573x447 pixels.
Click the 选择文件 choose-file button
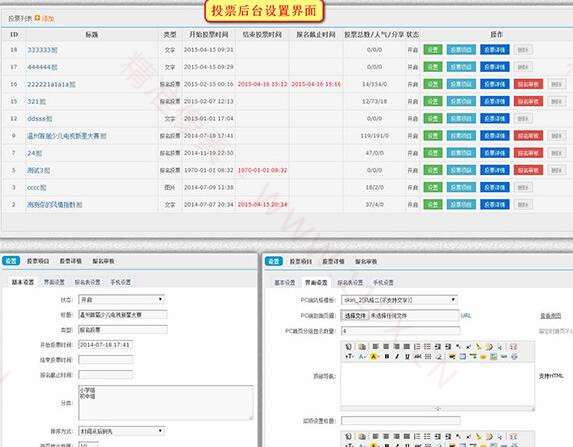click(x=355, y=315)
